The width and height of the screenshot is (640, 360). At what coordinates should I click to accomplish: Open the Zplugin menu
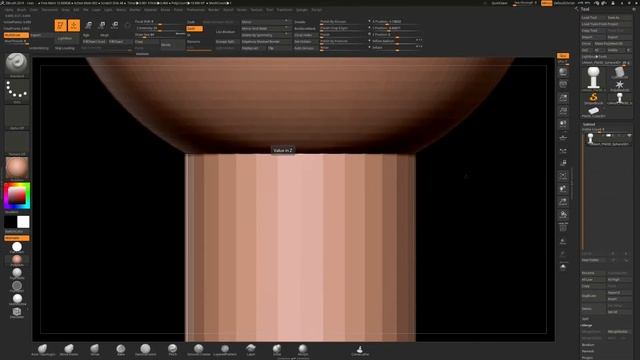[x=302, y=10]
